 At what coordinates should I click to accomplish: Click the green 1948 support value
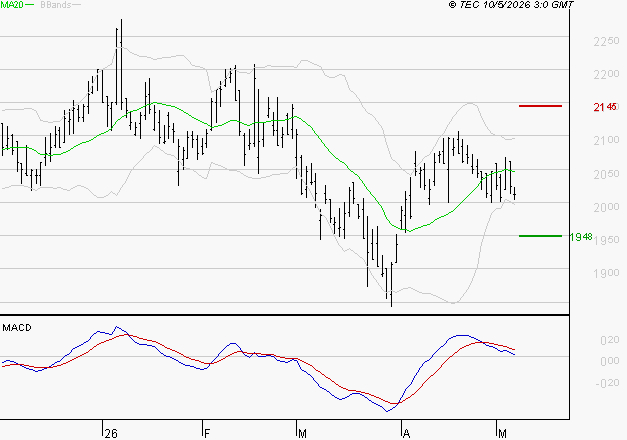click(581, 237)
